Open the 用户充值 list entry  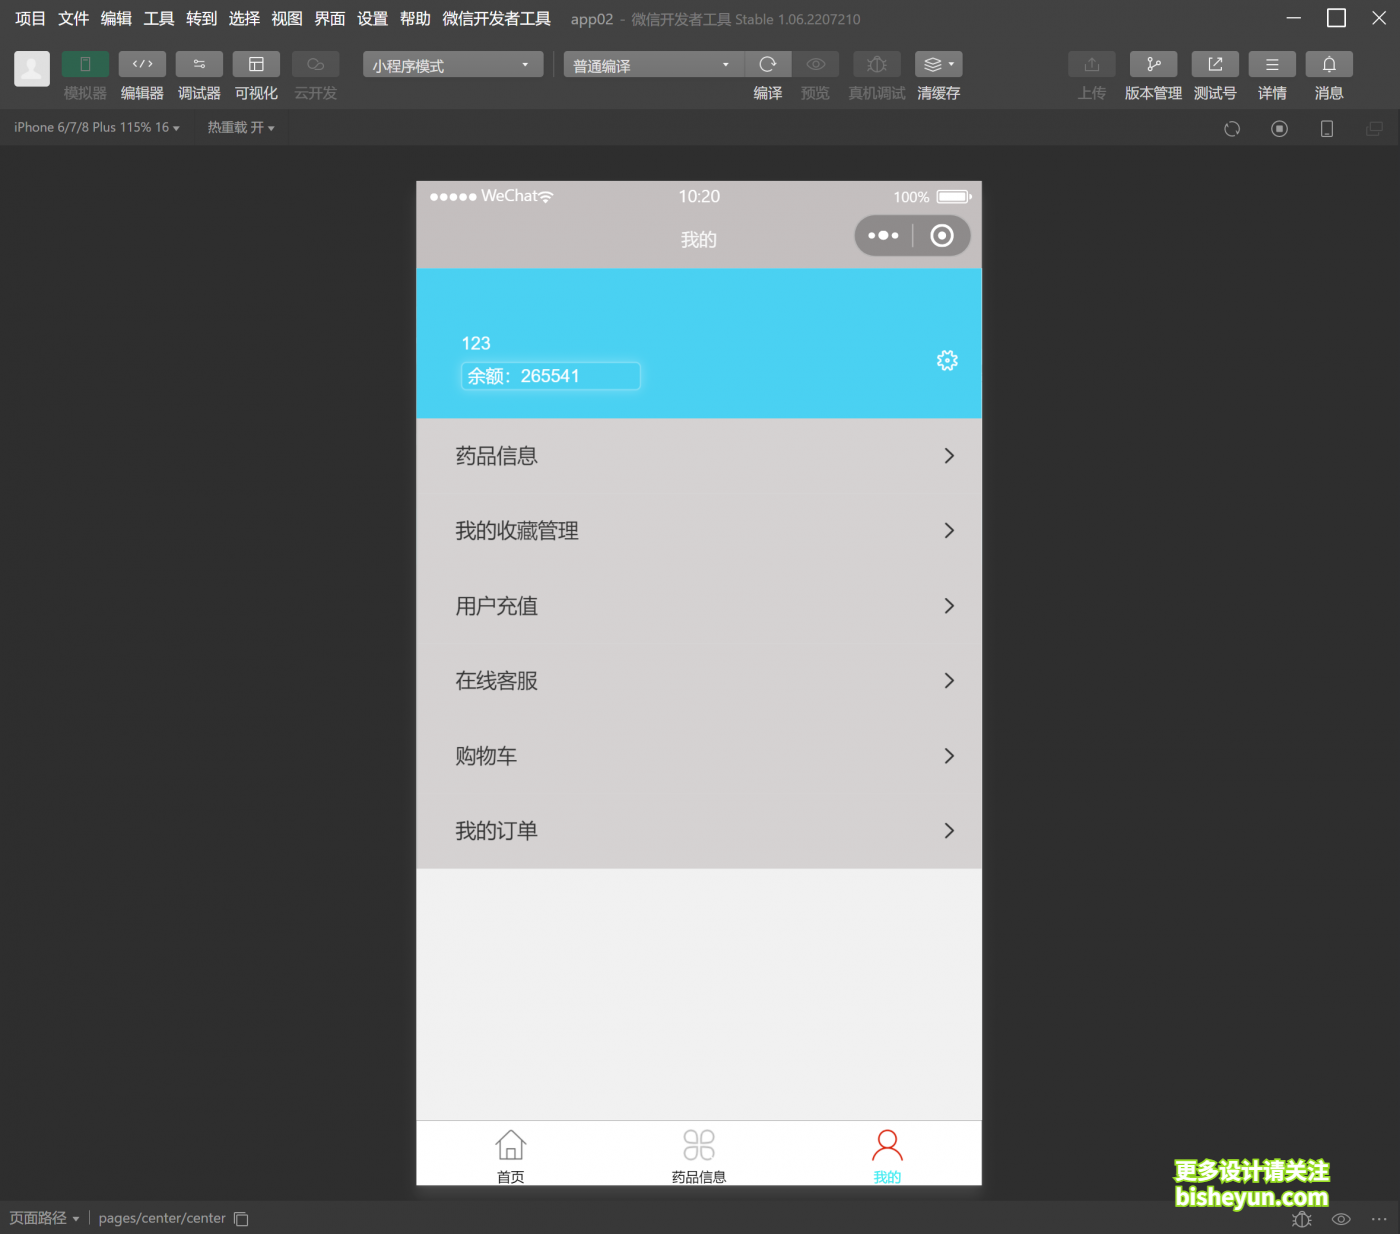pyautogui.click(x=698, y=606)
